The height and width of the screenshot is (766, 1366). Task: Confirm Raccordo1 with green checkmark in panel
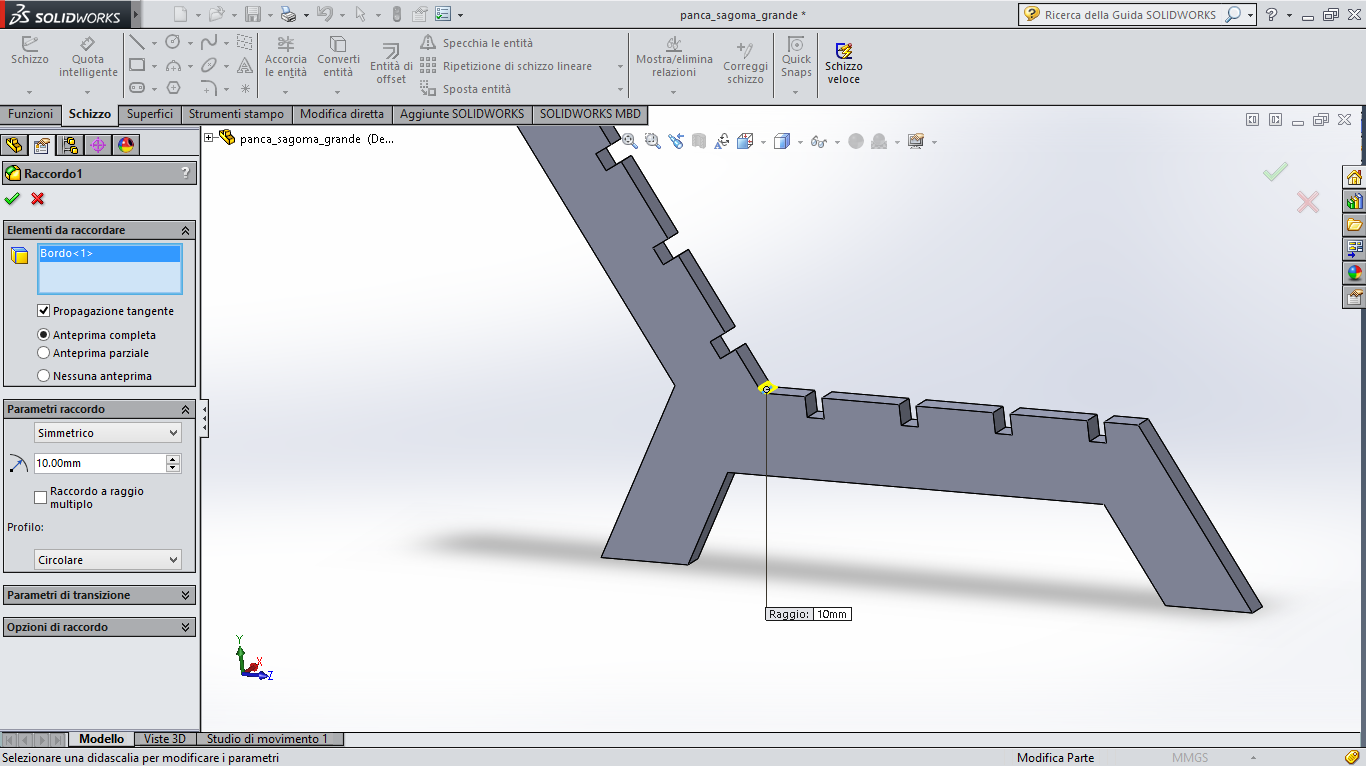[13, 198]
